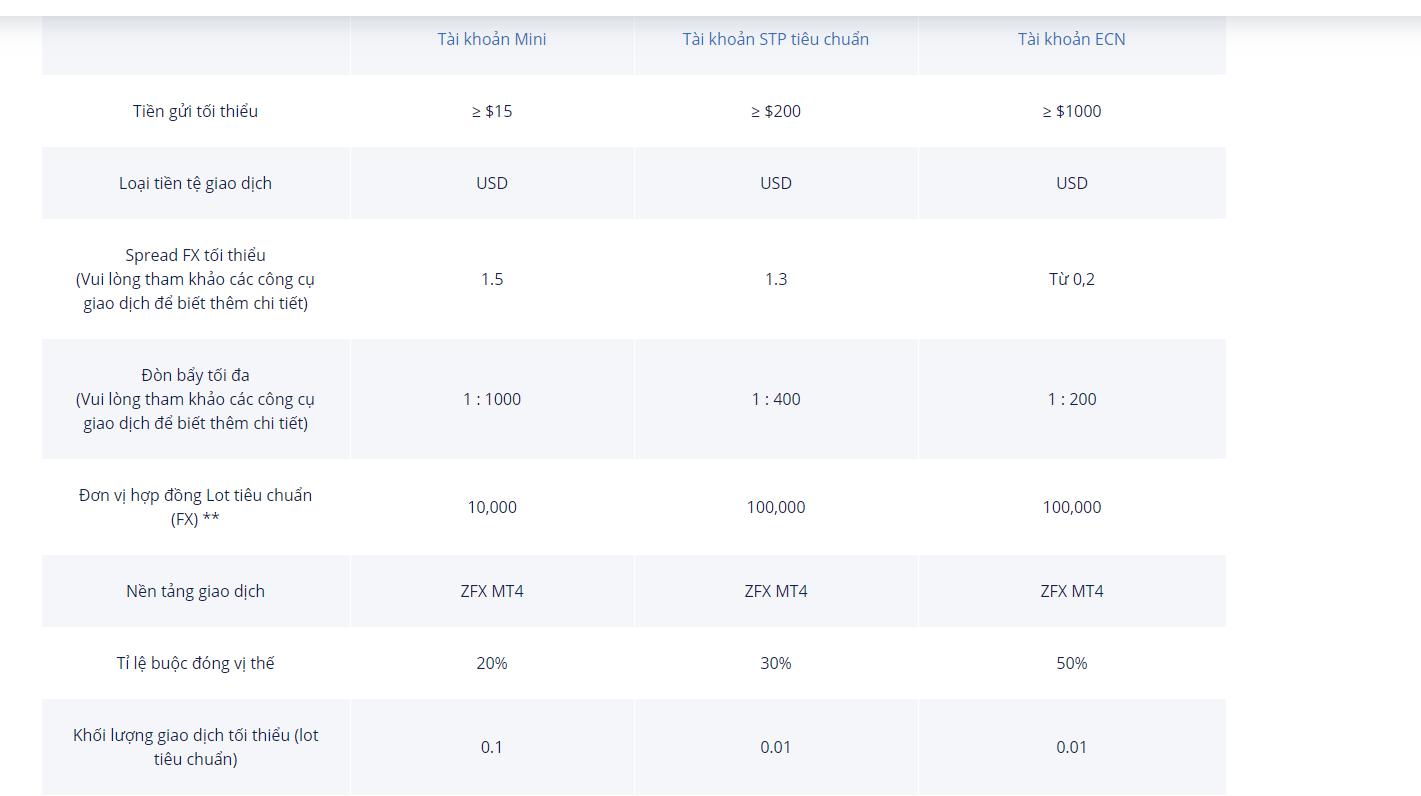The image size is (1421, 796).
Task: Click the 'Từ 0,2' spread value
Action: coord(1072,279)
